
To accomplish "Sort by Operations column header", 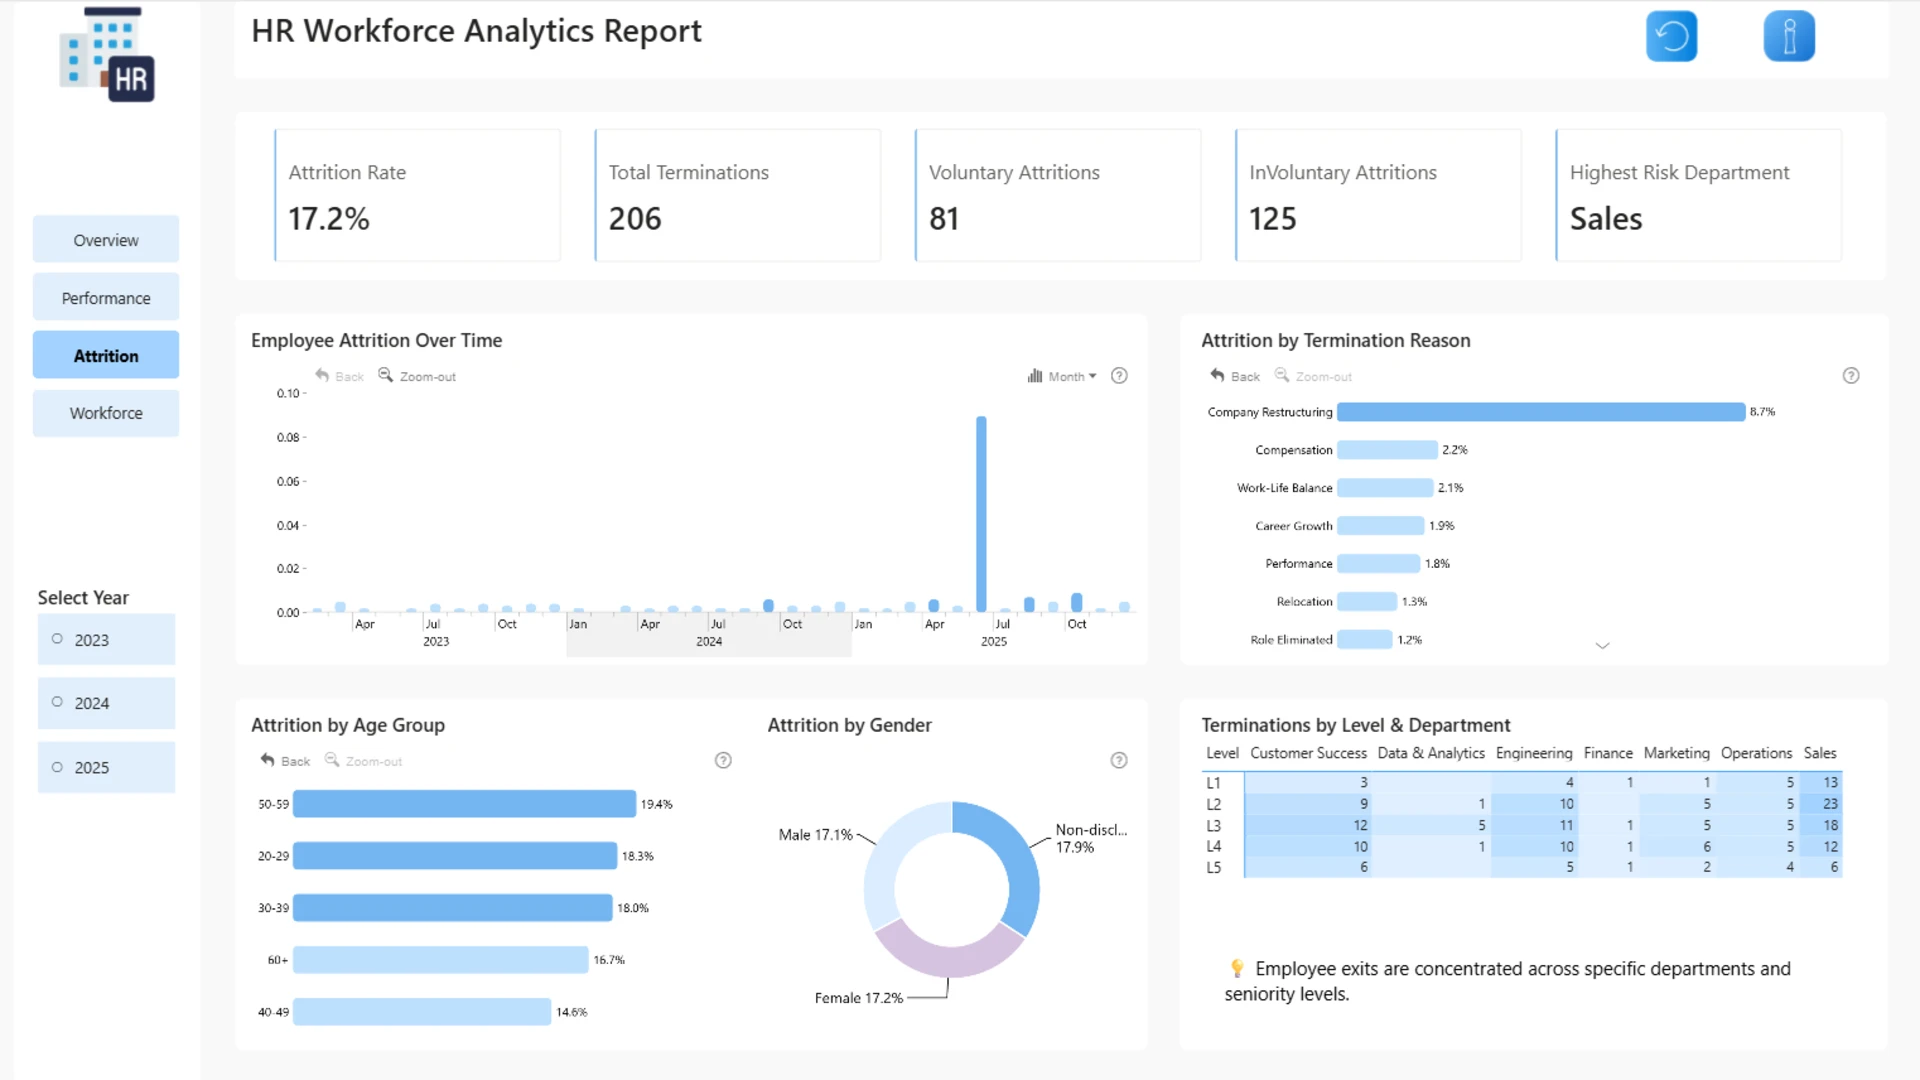I will [x=1757, y=753].
